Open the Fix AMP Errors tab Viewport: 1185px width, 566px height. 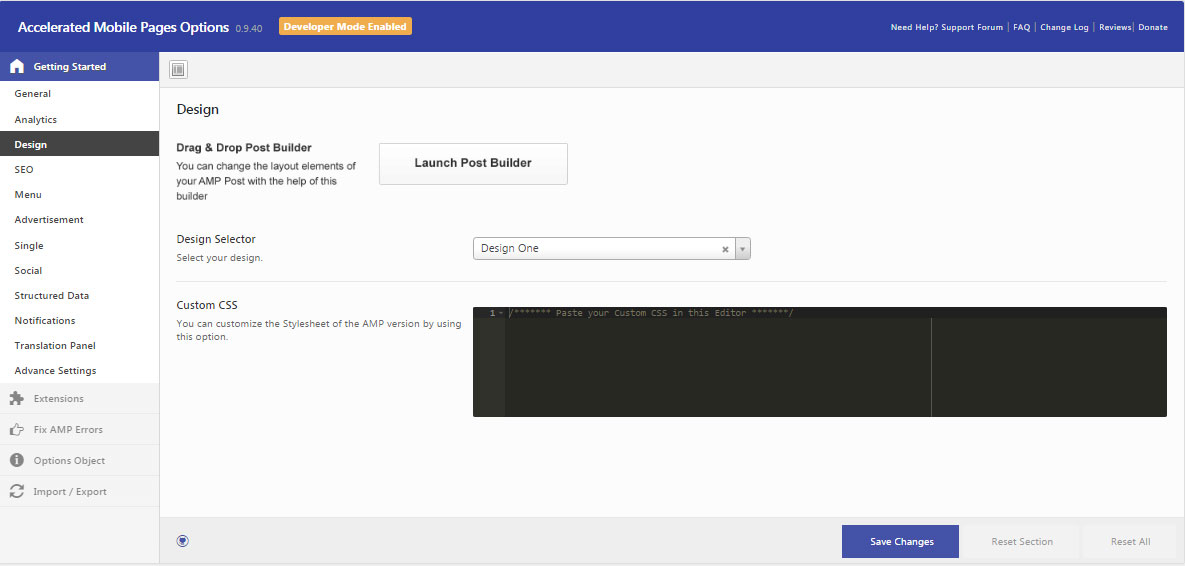tap(79, 429)
